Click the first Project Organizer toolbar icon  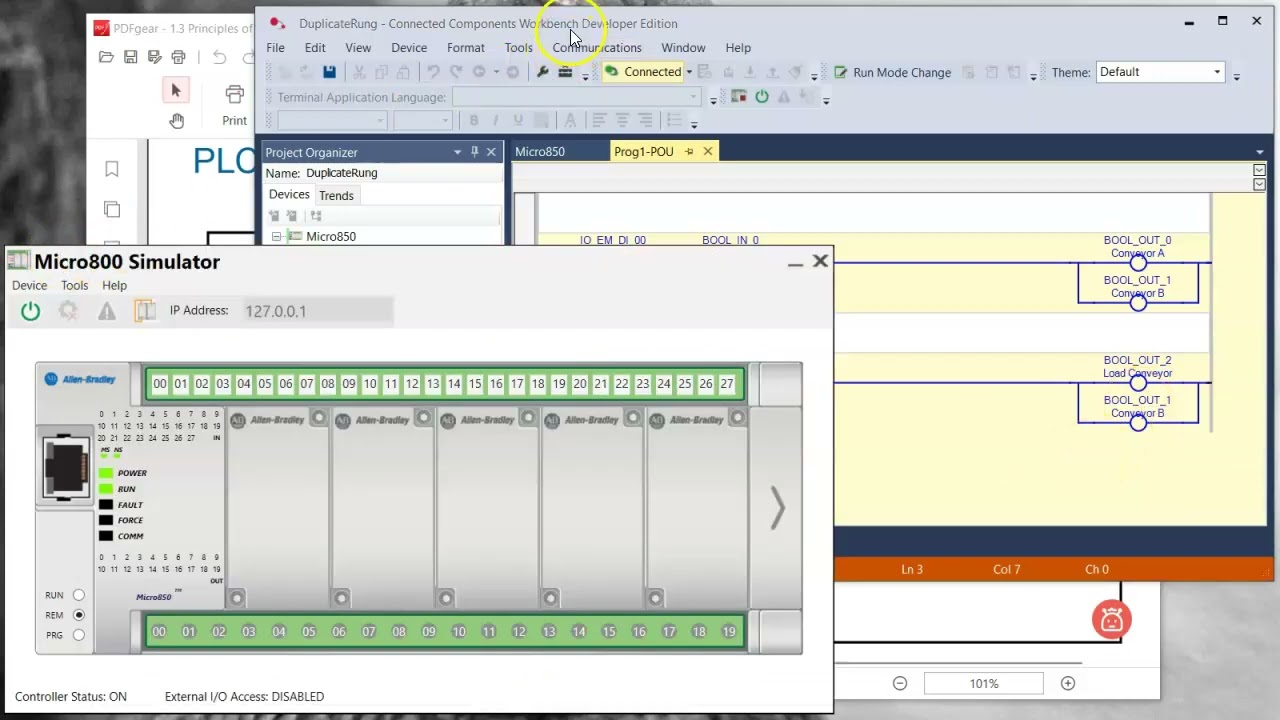click(274, 216)
